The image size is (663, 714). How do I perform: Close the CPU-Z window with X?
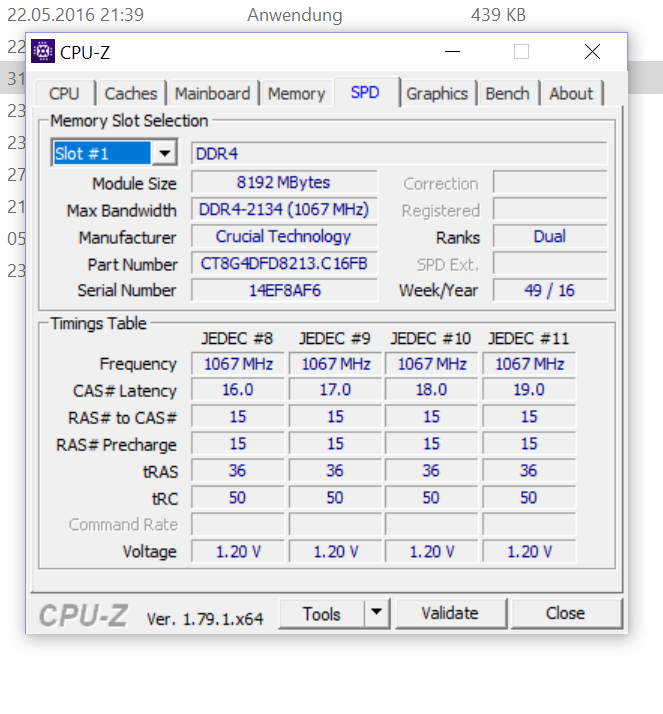pyautogui.click(x=592, y=51)
